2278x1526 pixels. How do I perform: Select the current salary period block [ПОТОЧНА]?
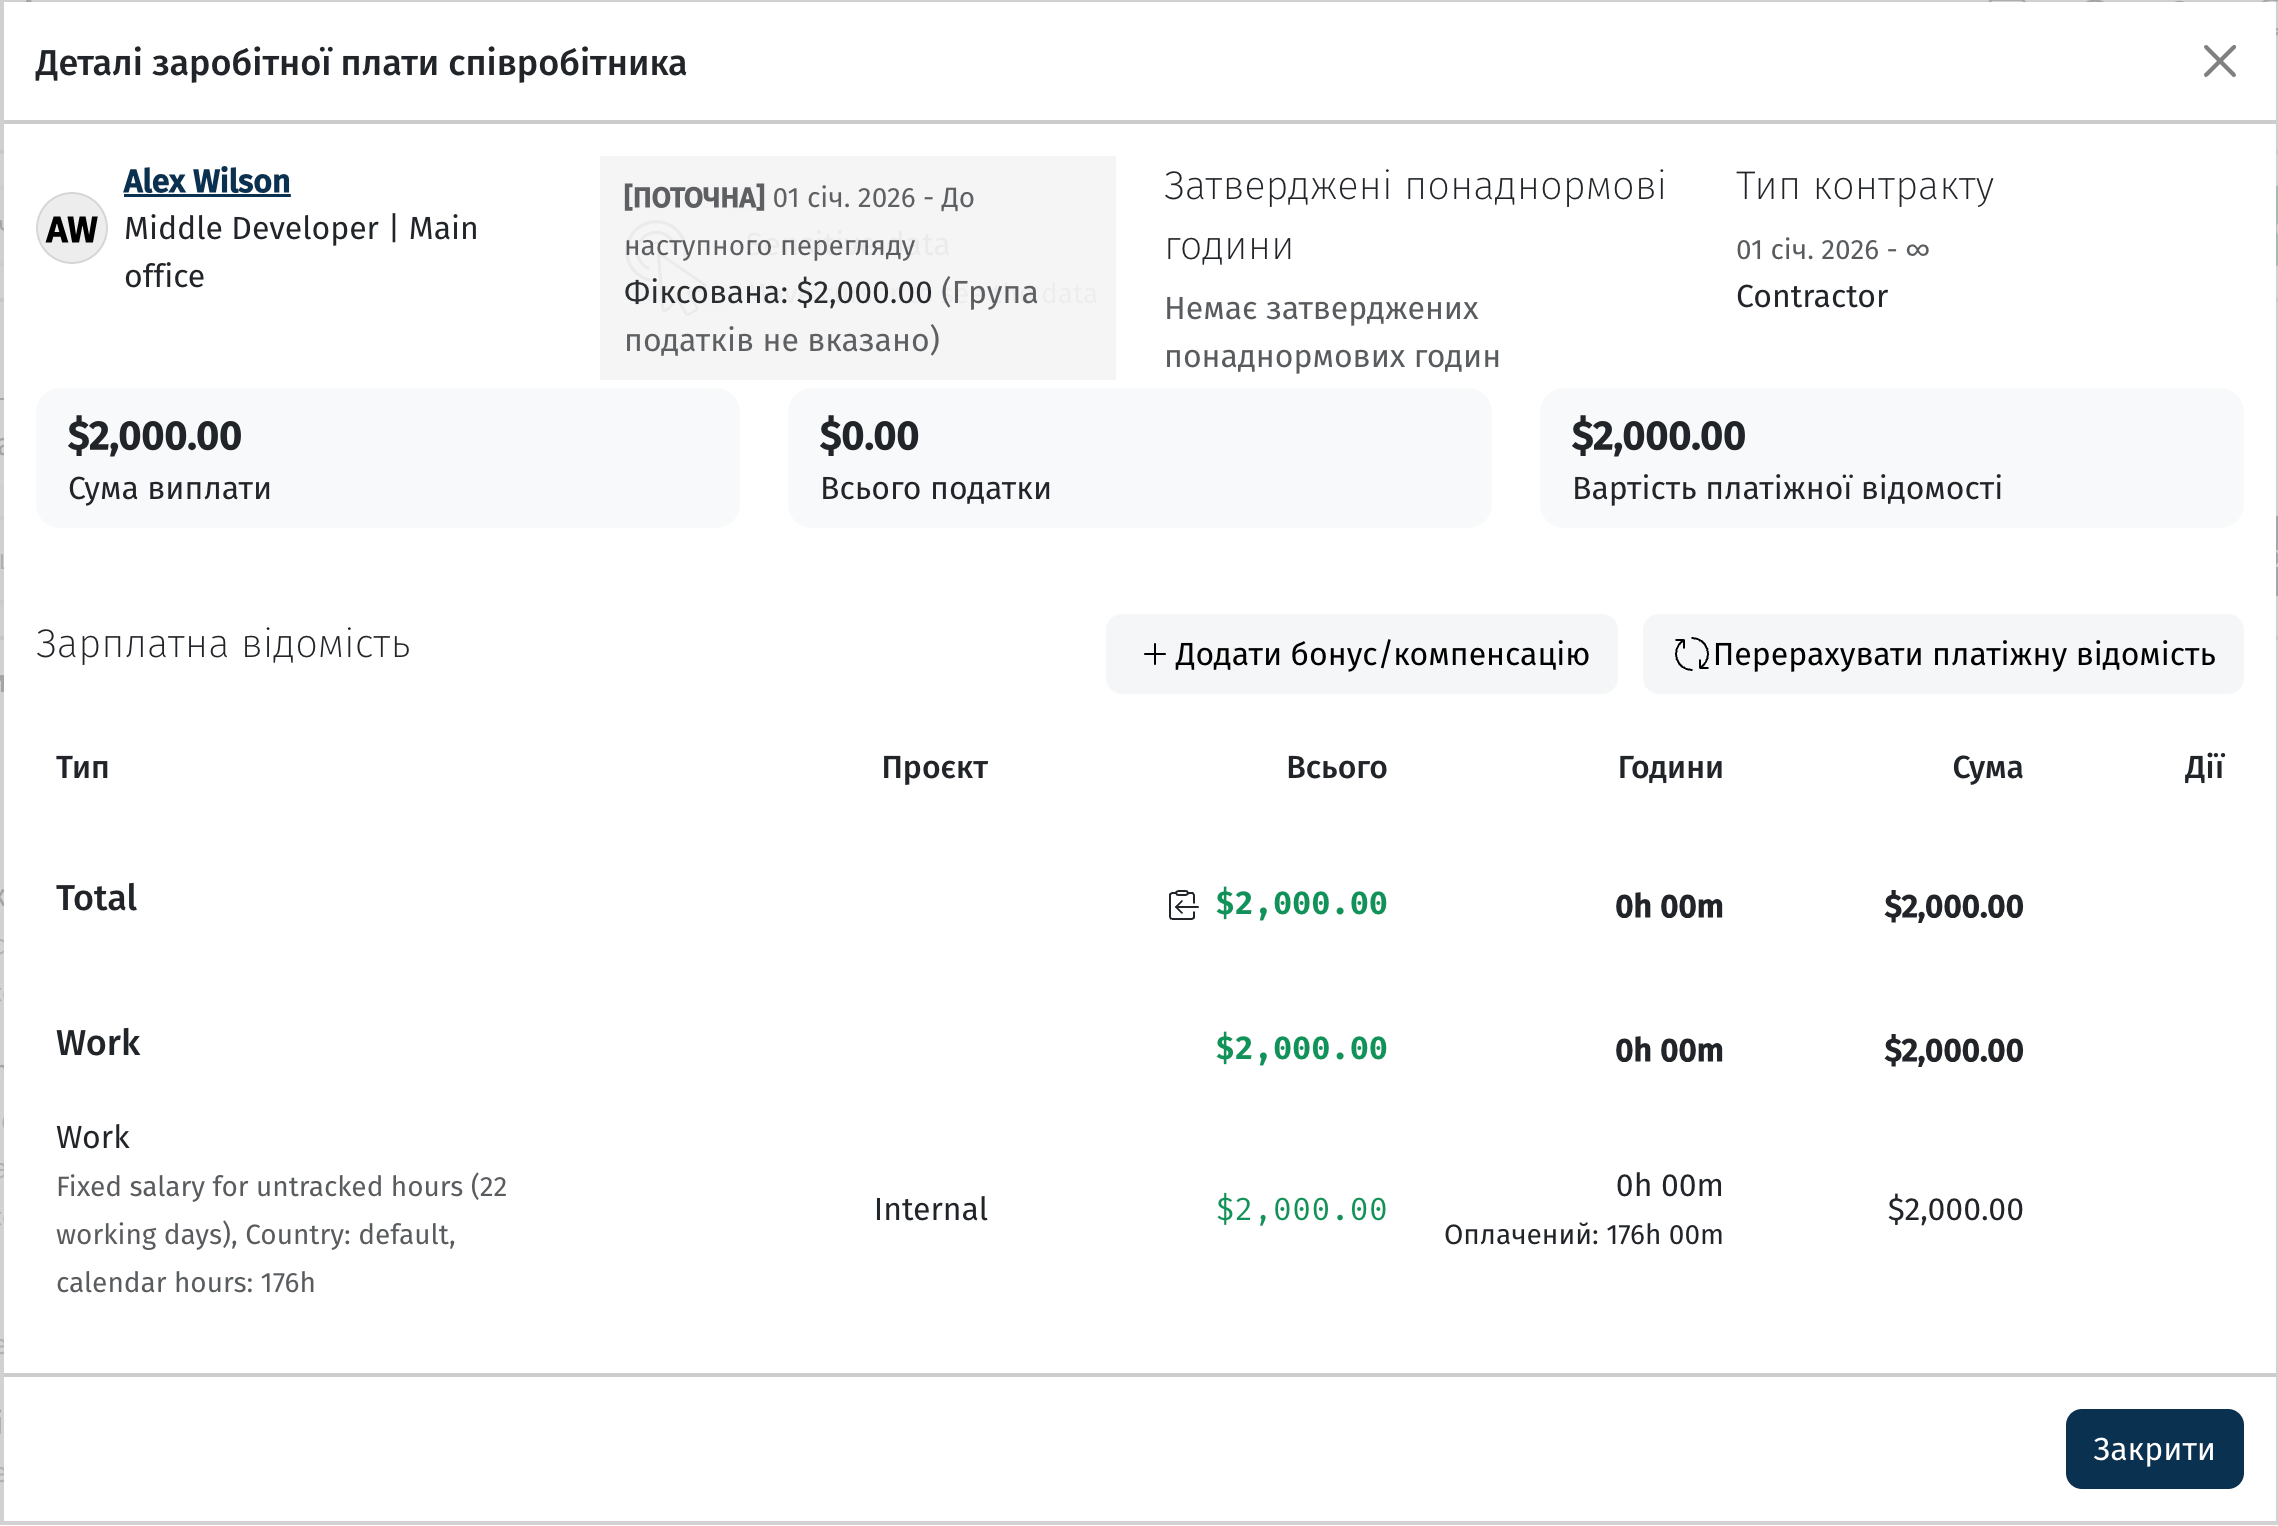click(x=858, y=268)
